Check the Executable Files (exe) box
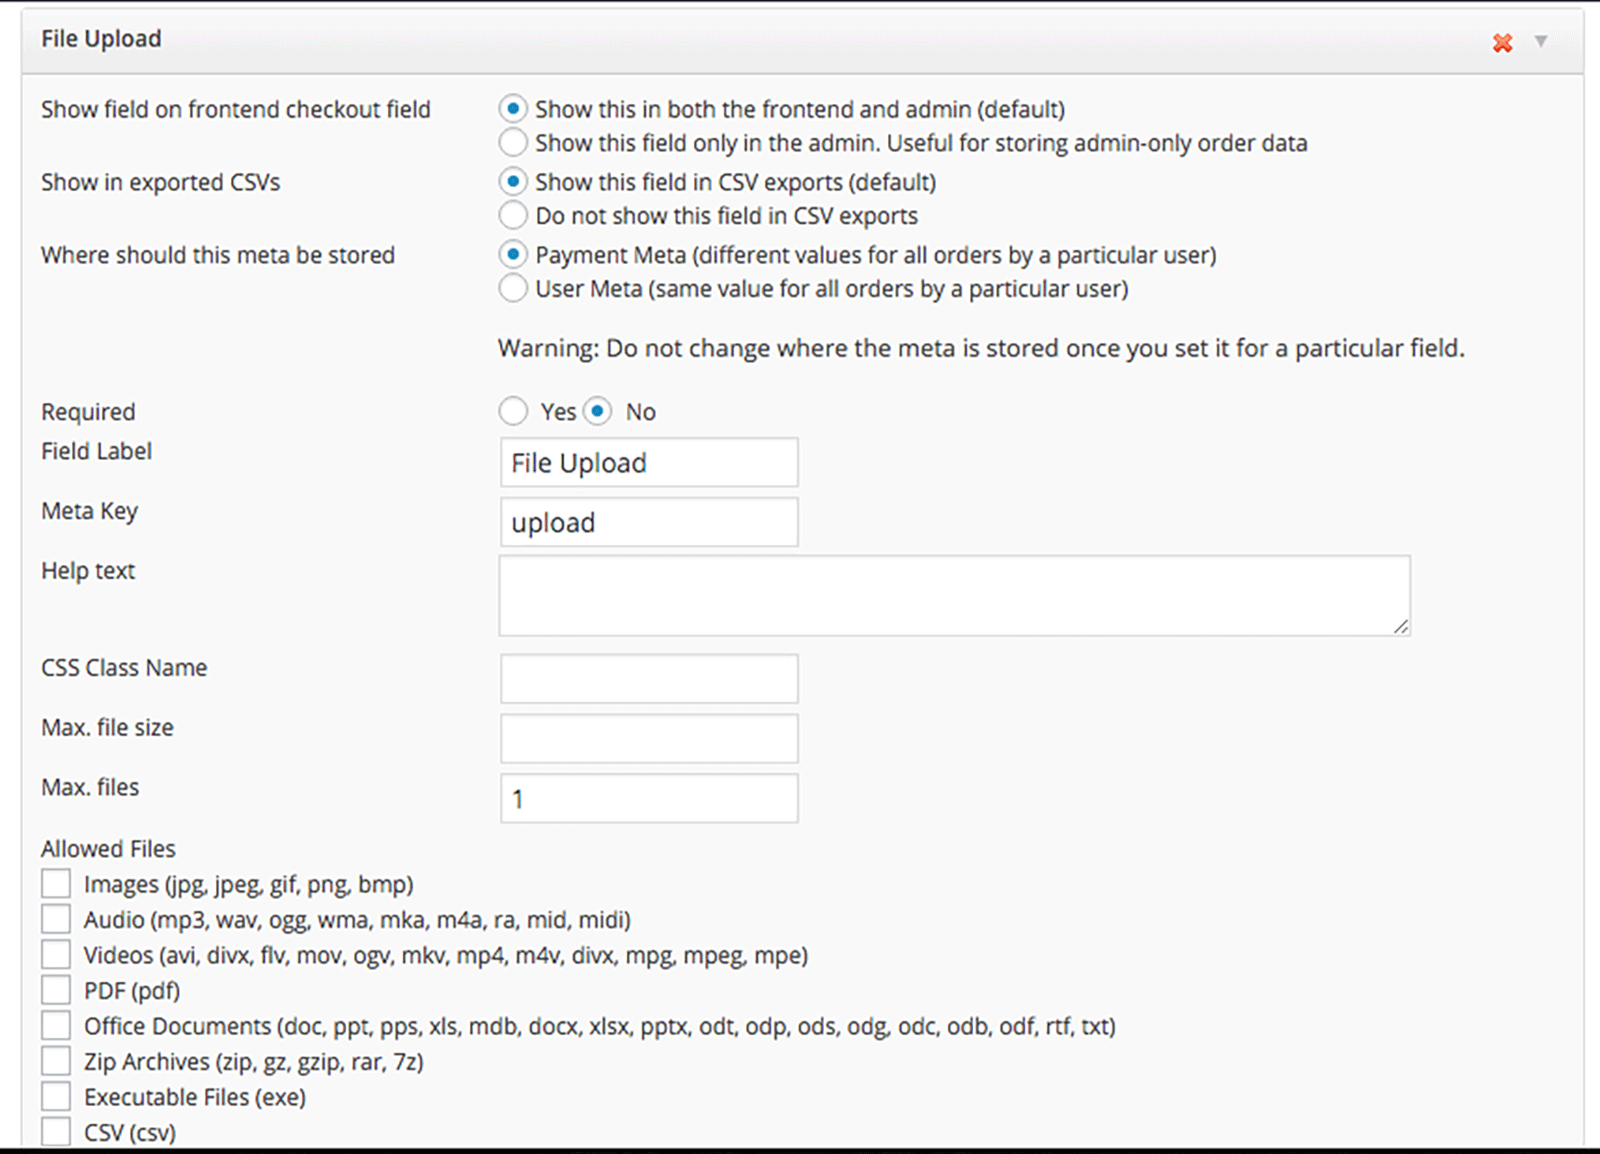The width and height of the screenshot is (1600, 1154). pos(56,1097)
